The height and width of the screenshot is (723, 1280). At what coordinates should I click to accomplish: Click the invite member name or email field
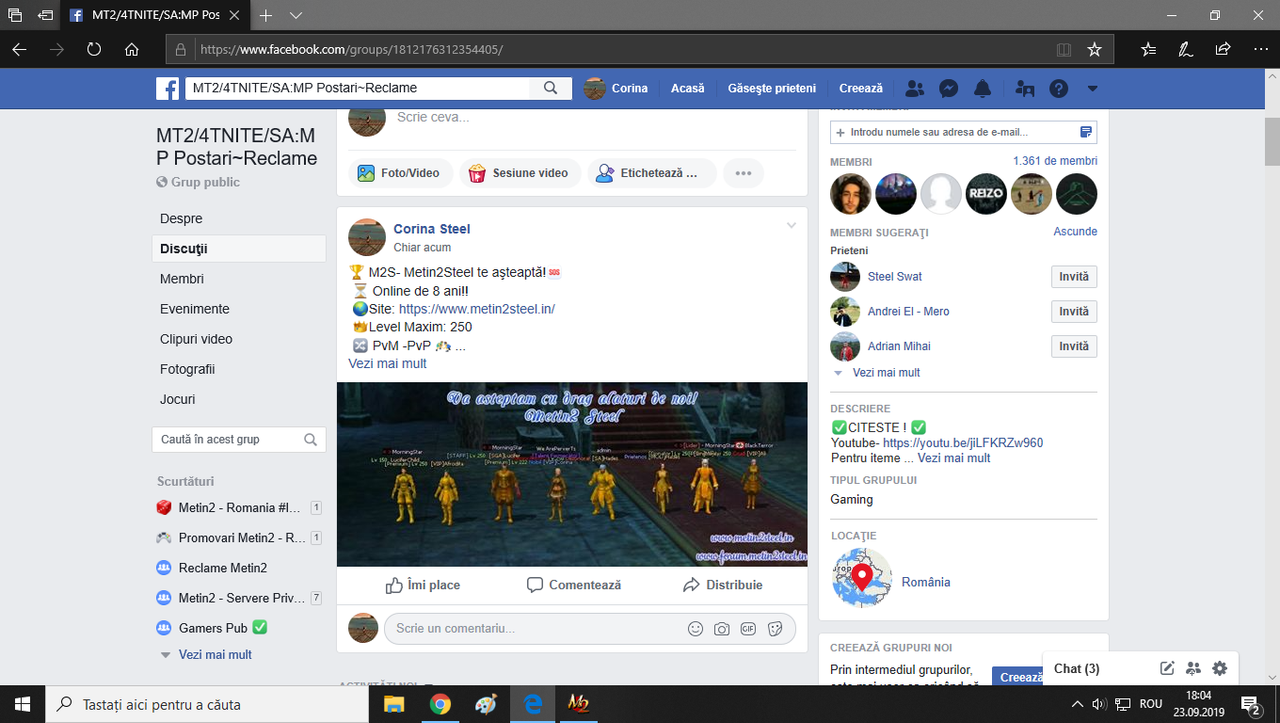pos(964,132)
